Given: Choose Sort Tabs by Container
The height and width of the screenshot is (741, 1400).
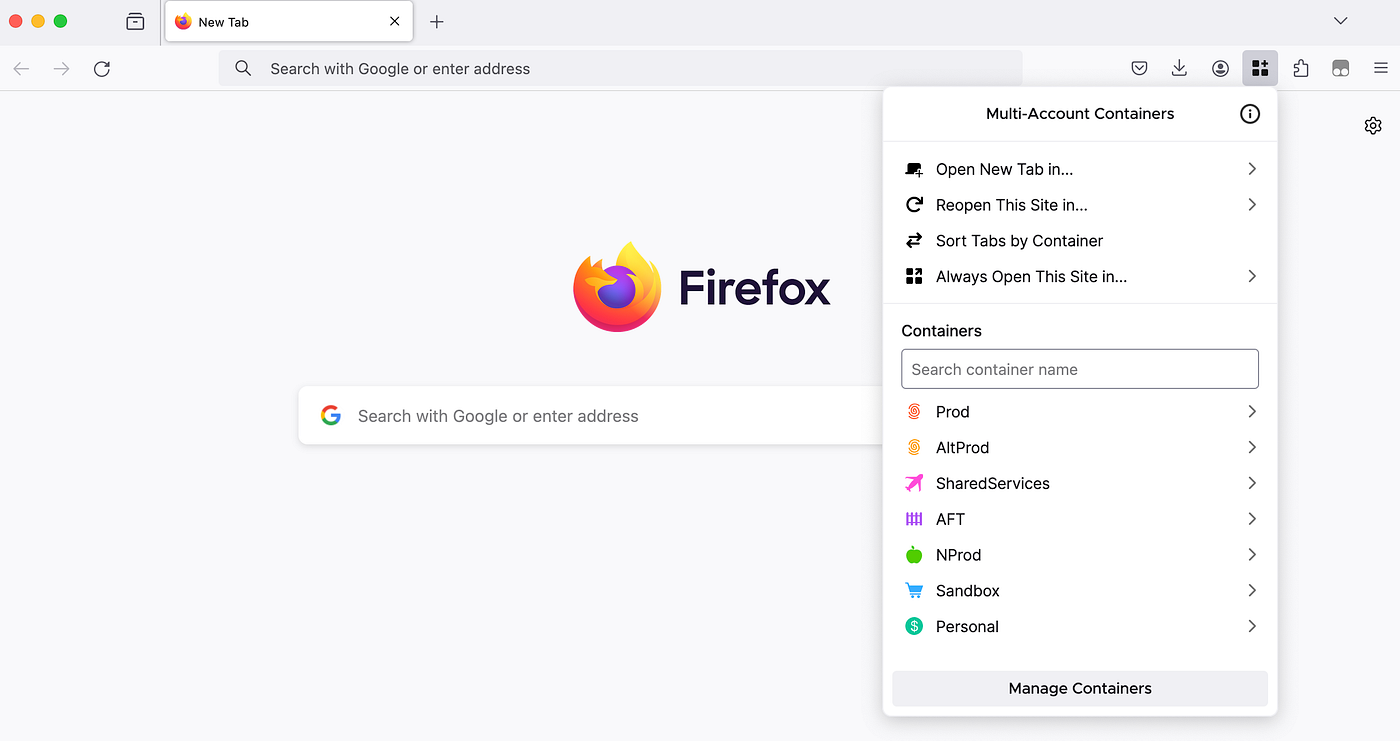Looking at the screenshot, I should point(1080,241).
